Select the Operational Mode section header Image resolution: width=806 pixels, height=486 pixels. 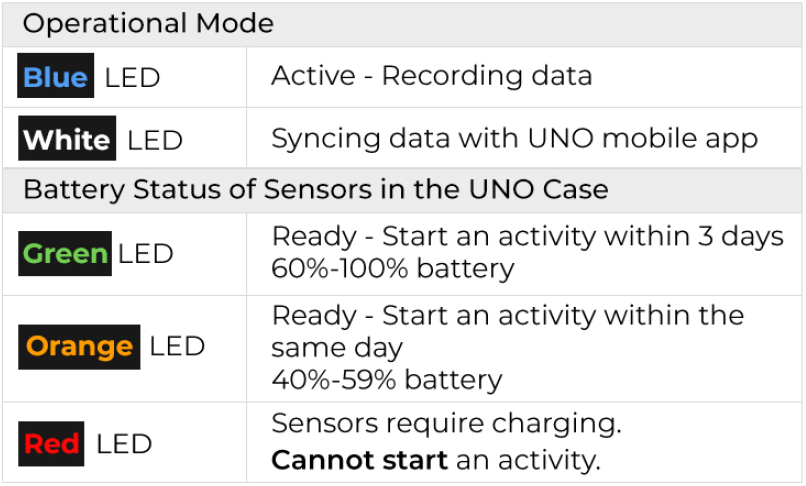pyautogui.click(x=148, y=23)
